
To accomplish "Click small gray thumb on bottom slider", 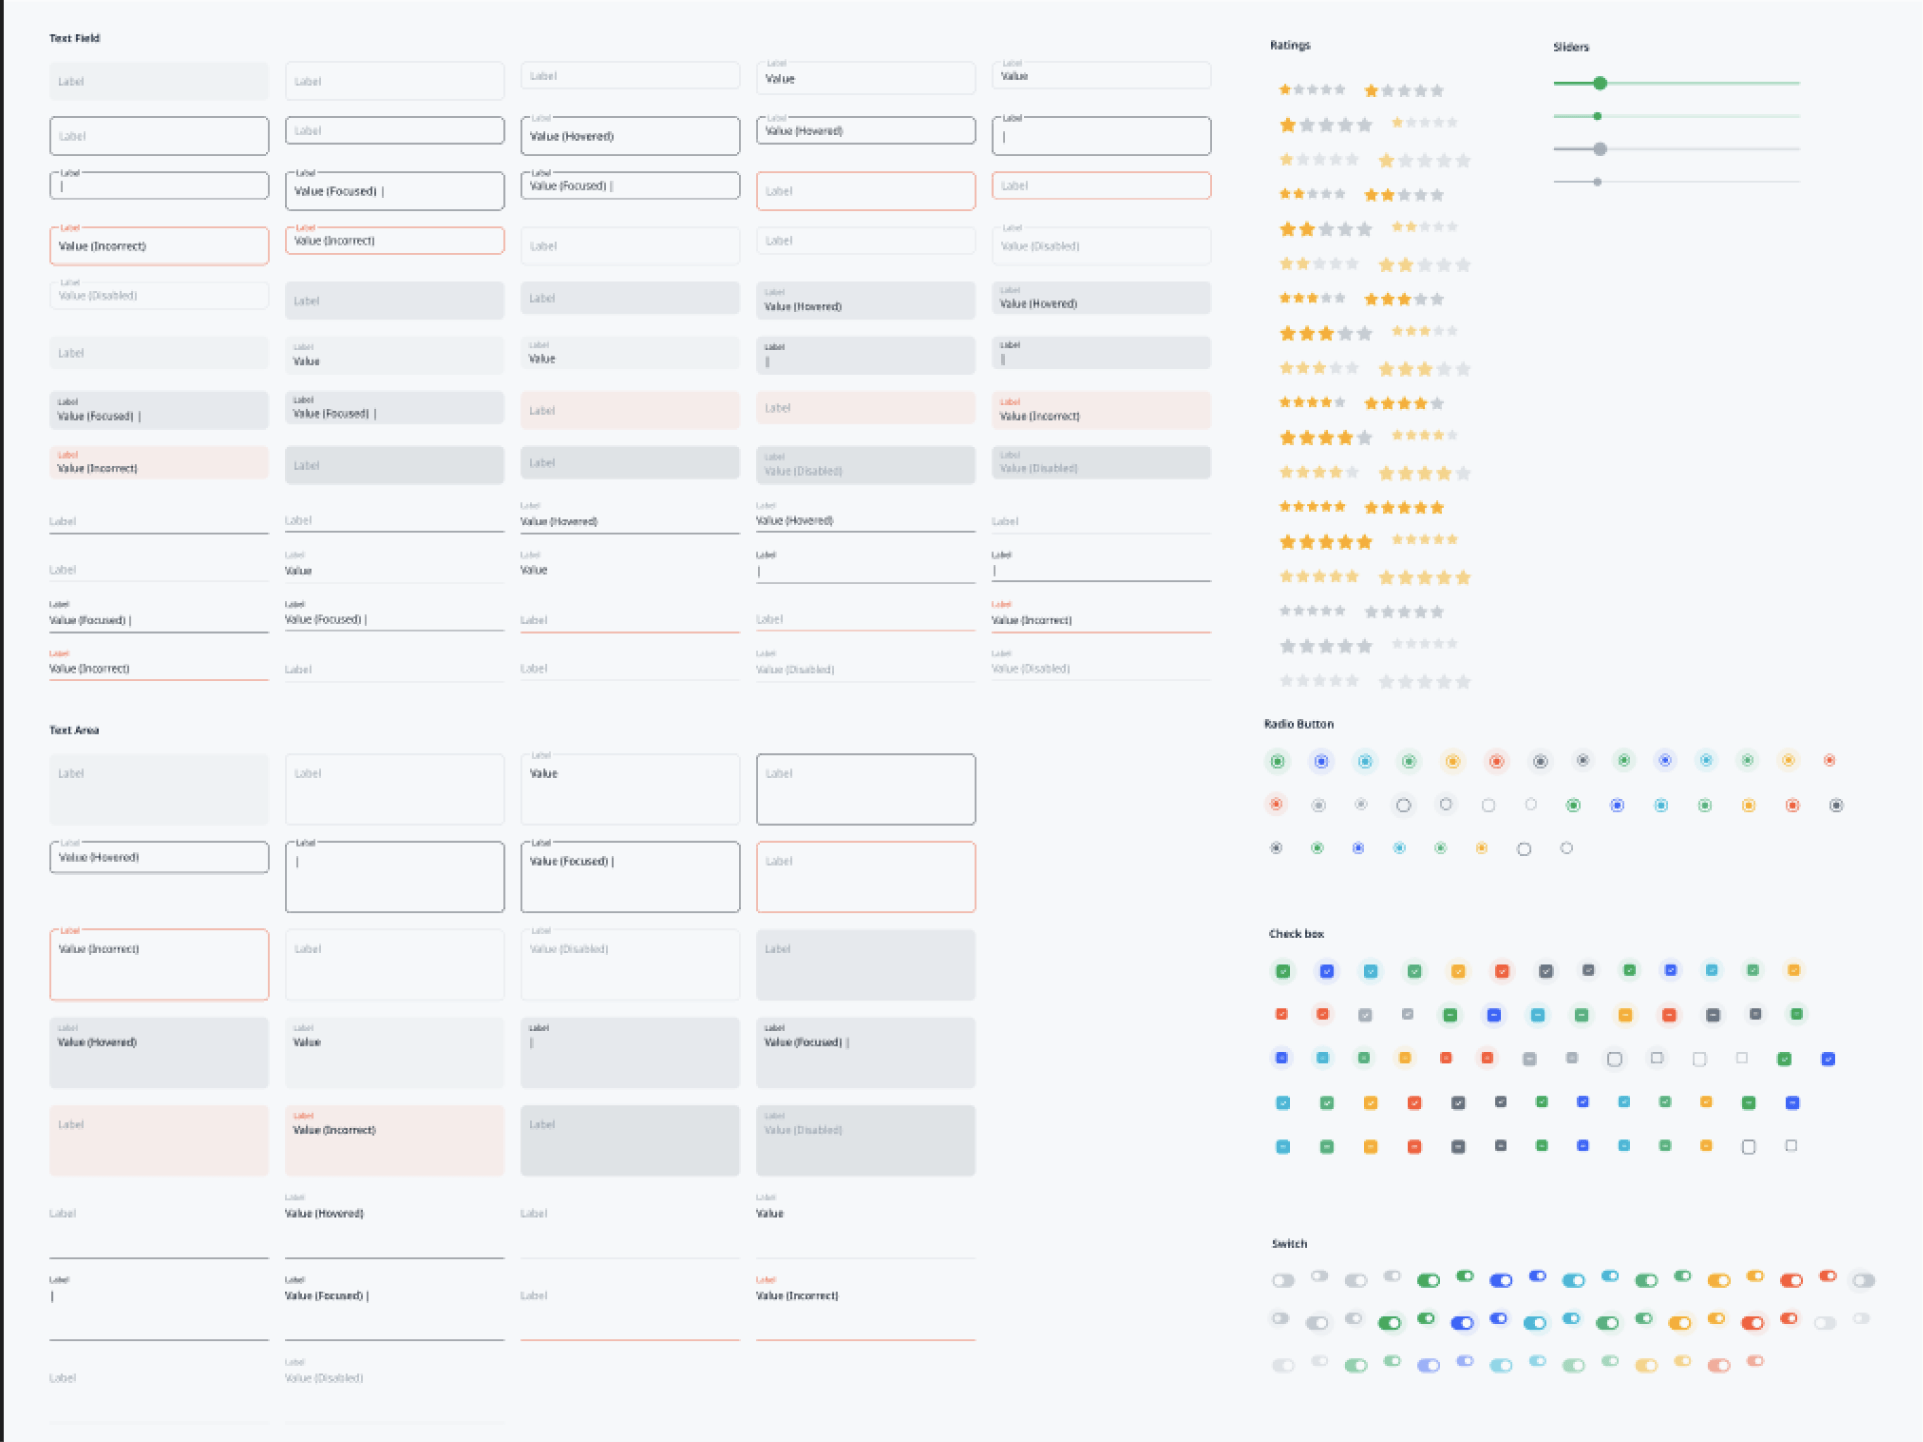I will (1597, 182).
